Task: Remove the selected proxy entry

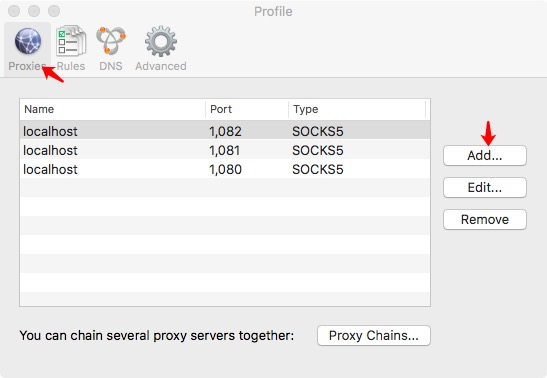Action: tap(485, 219)
